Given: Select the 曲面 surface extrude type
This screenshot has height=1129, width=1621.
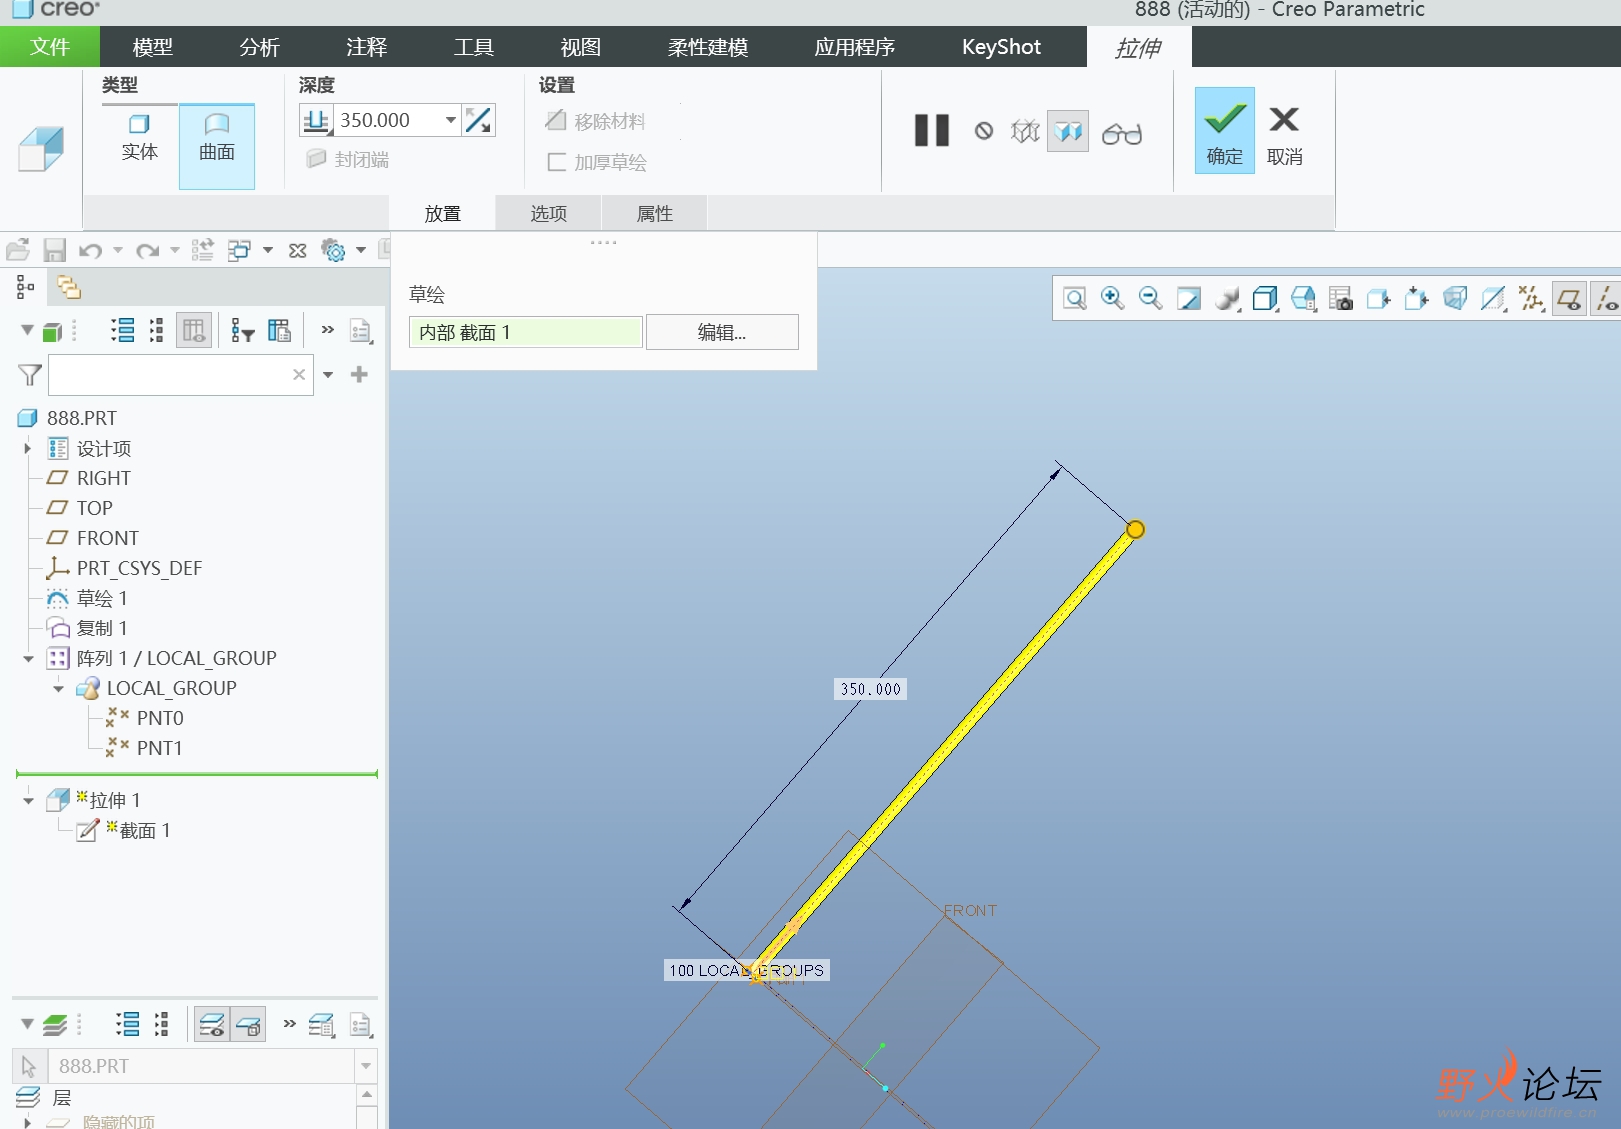Looking at the screenshot, I should pos(217,147).
